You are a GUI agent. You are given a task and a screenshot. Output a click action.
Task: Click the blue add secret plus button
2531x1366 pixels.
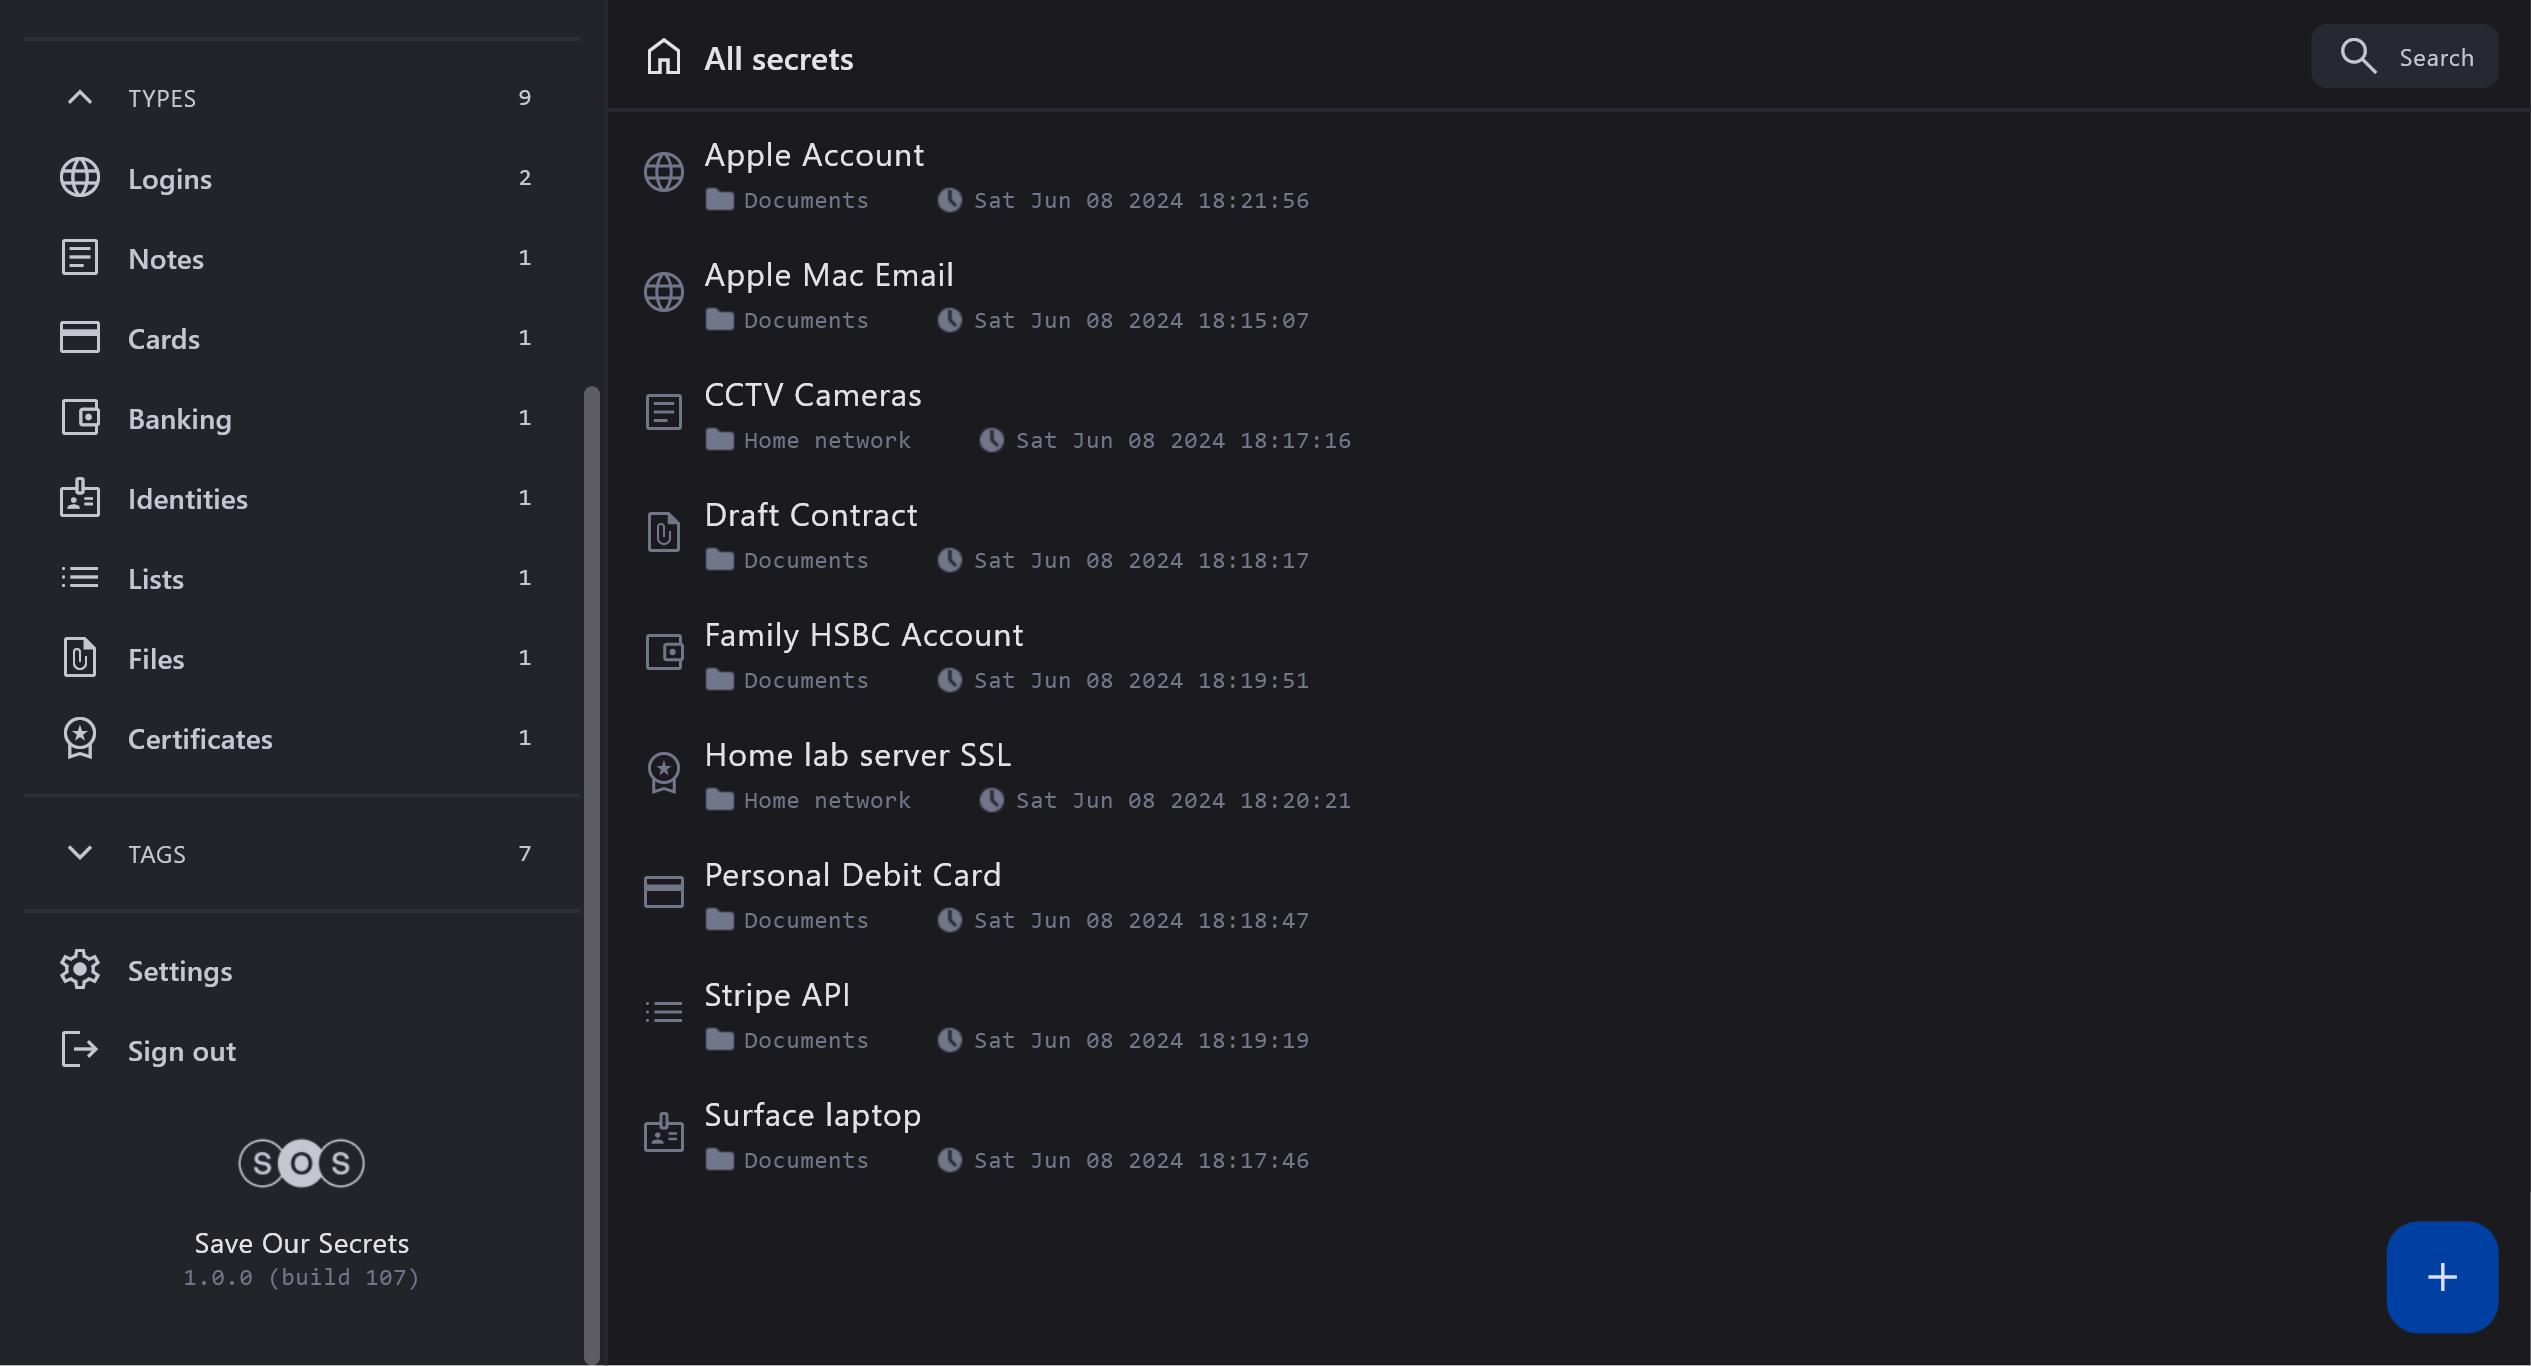click(x=2441, y=1276)
